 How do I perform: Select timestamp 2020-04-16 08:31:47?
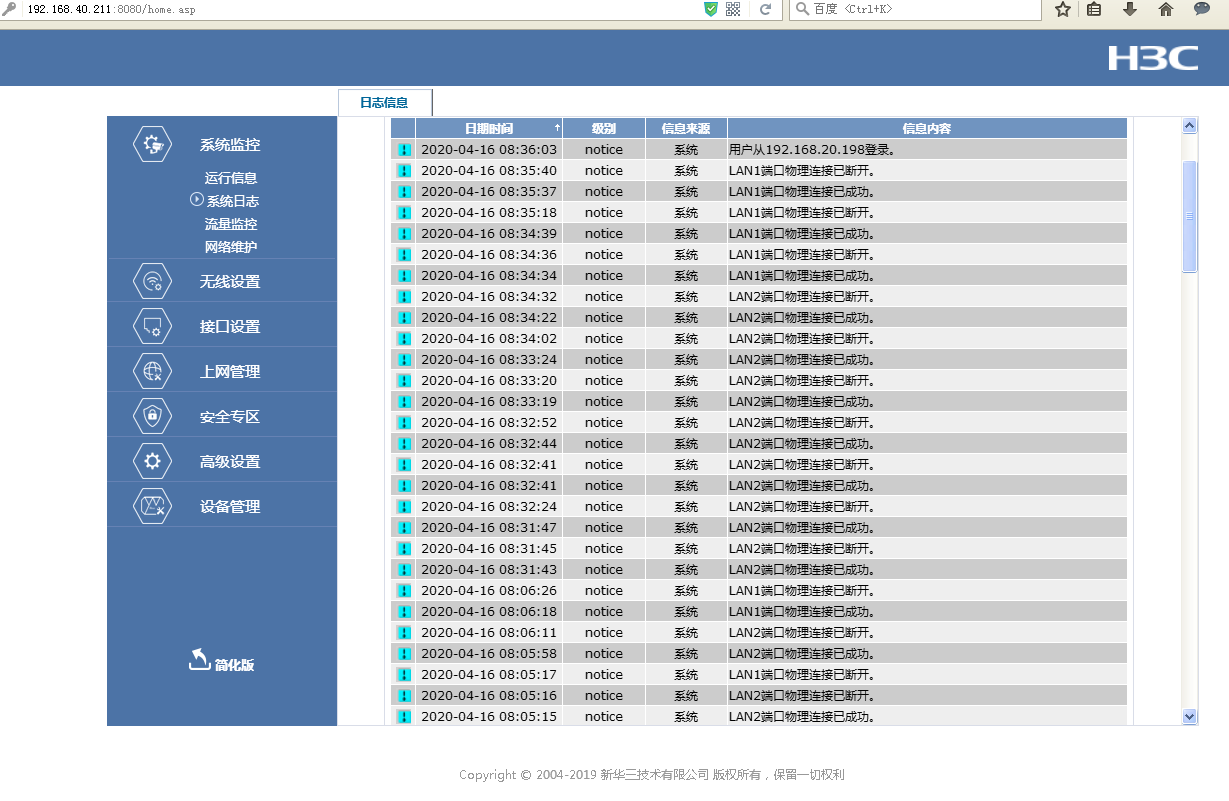pos(489,528)
